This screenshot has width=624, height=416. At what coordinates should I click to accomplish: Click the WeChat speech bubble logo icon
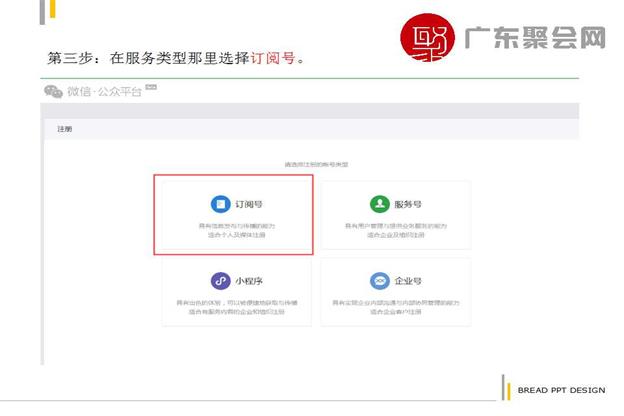[x=52, y=92]
